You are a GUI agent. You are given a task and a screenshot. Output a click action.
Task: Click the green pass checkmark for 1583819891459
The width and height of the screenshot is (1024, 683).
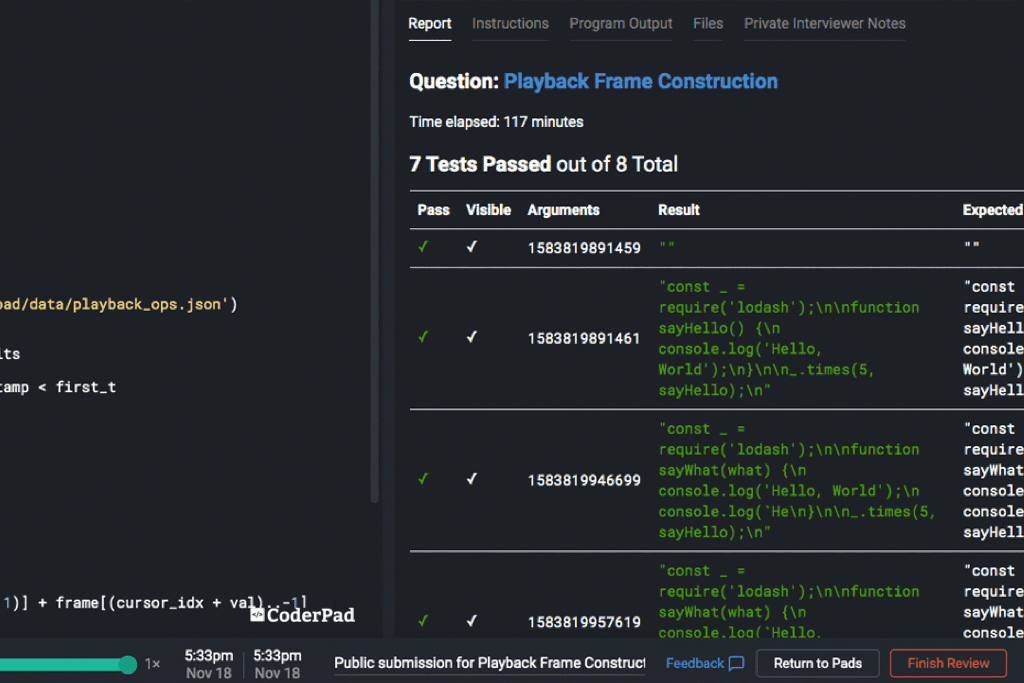pos(423,247)
